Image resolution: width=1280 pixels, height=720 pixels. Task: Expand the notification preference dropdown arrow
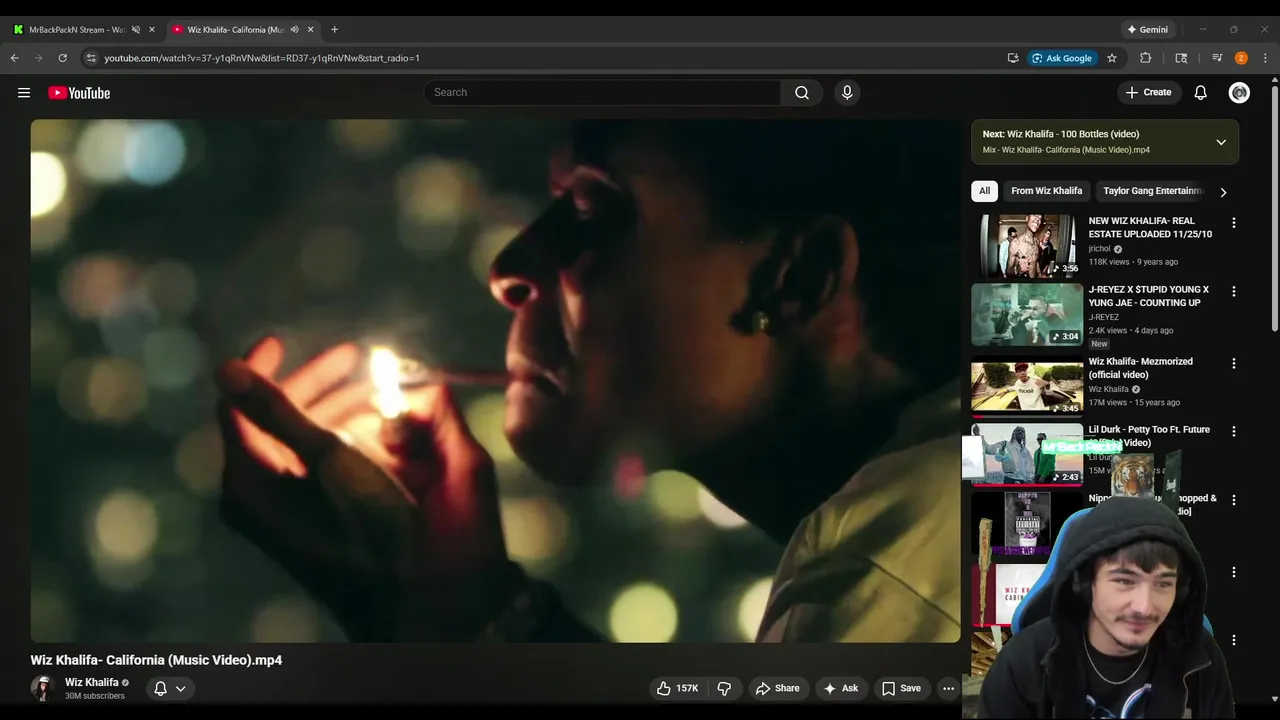pyautogui.click(x=181, y=688)
